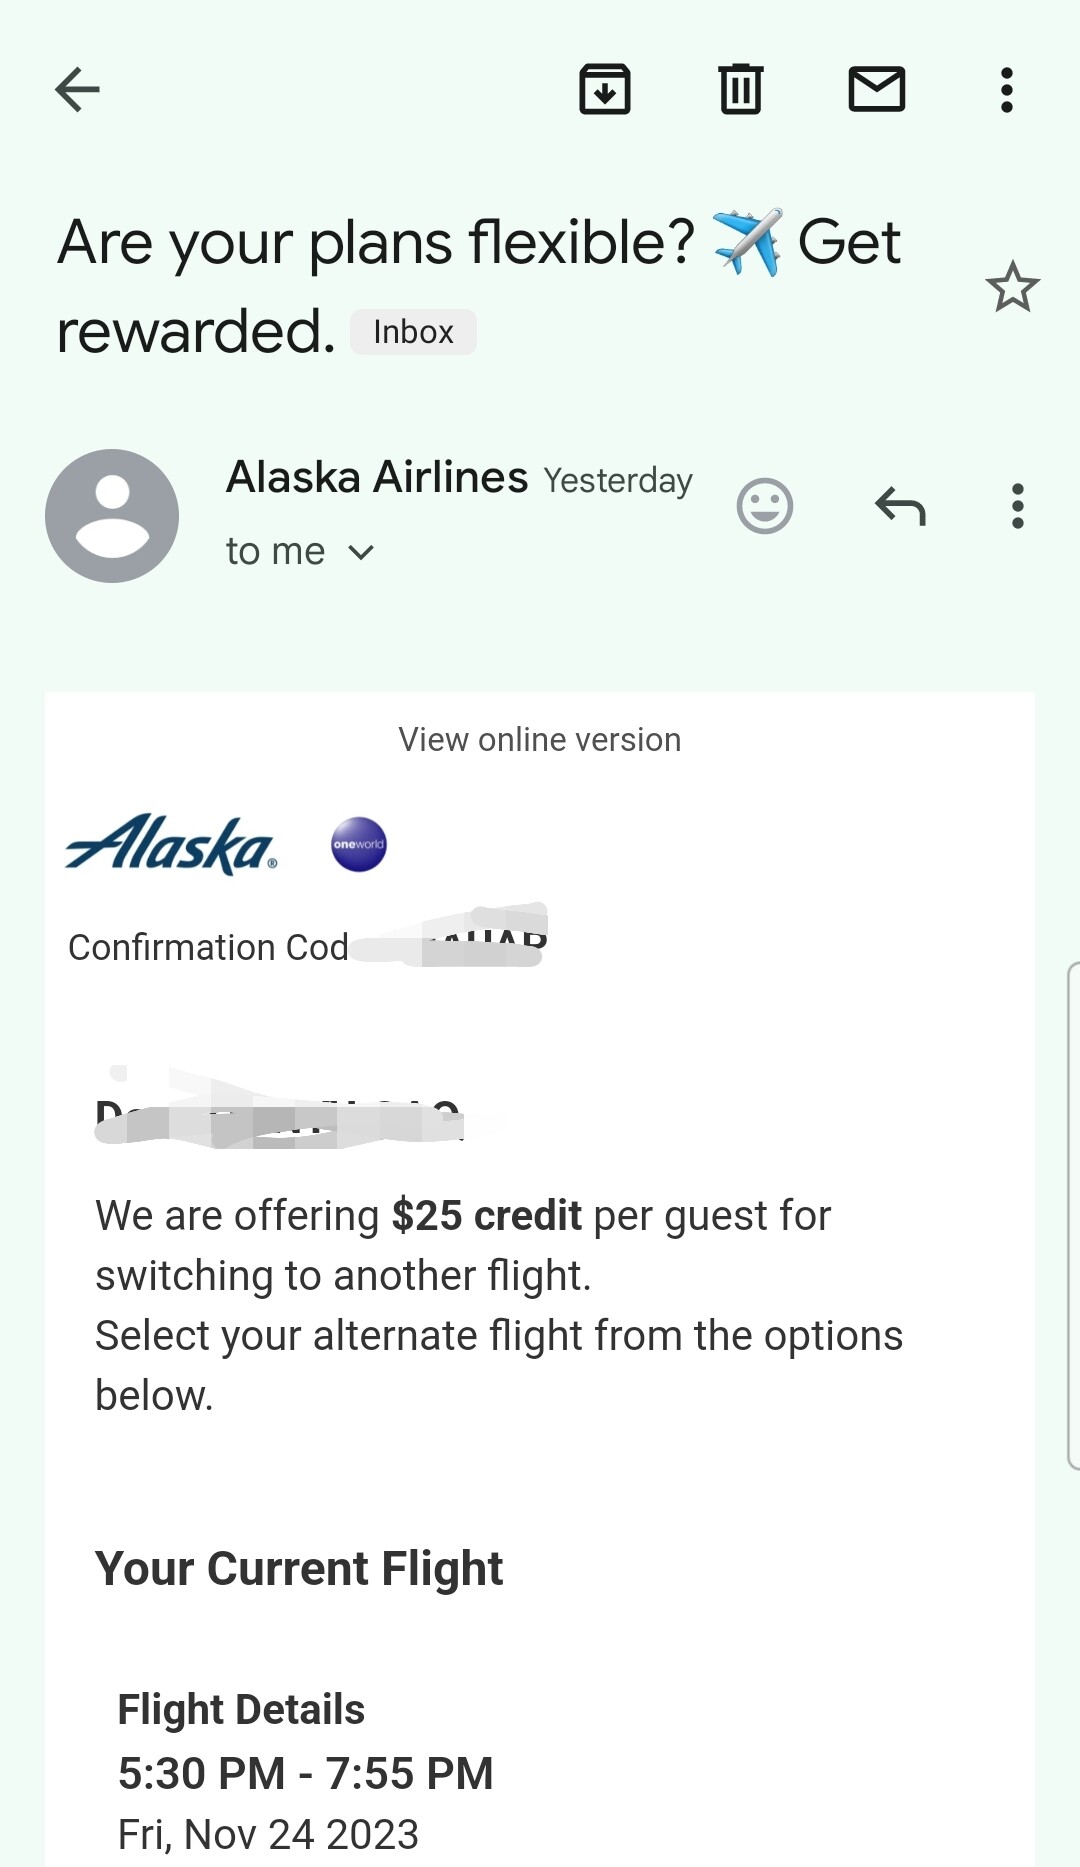Expand recipient details next to 'to me'
This screenshot has width=1080, height=1867.
coord(361,552)
